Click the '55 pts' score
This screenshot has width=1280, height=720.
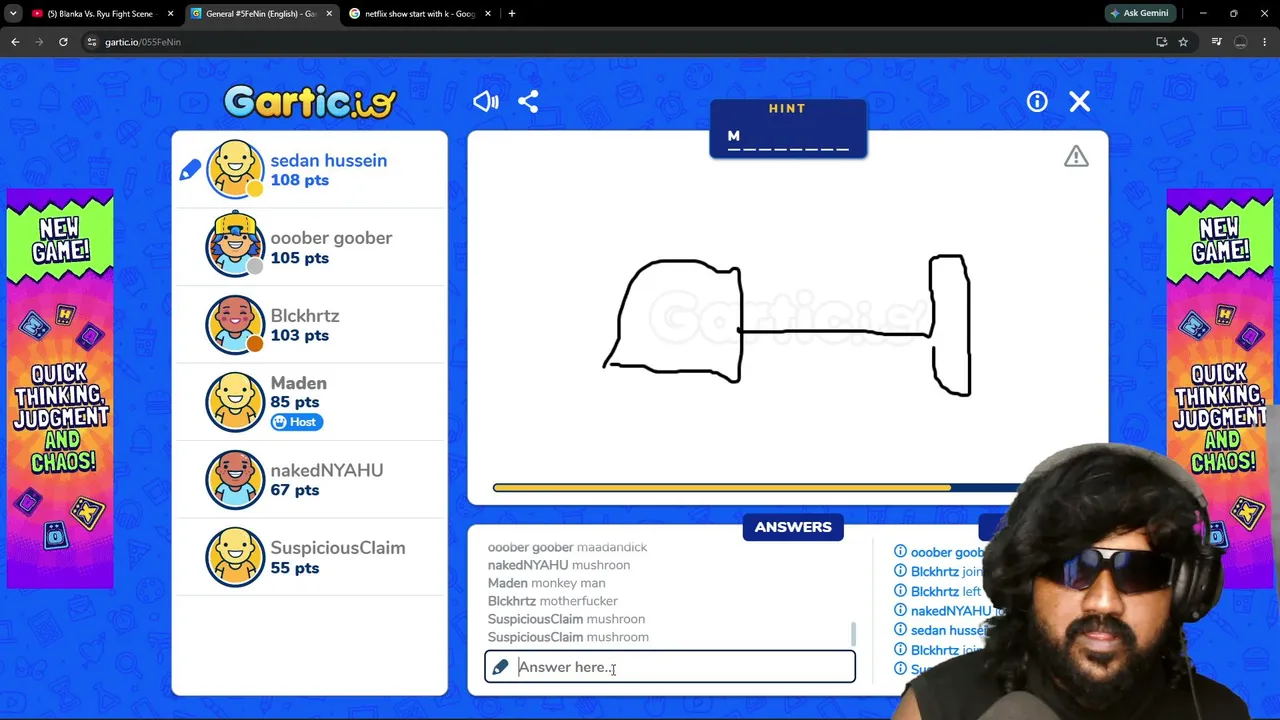pos(295,568)
